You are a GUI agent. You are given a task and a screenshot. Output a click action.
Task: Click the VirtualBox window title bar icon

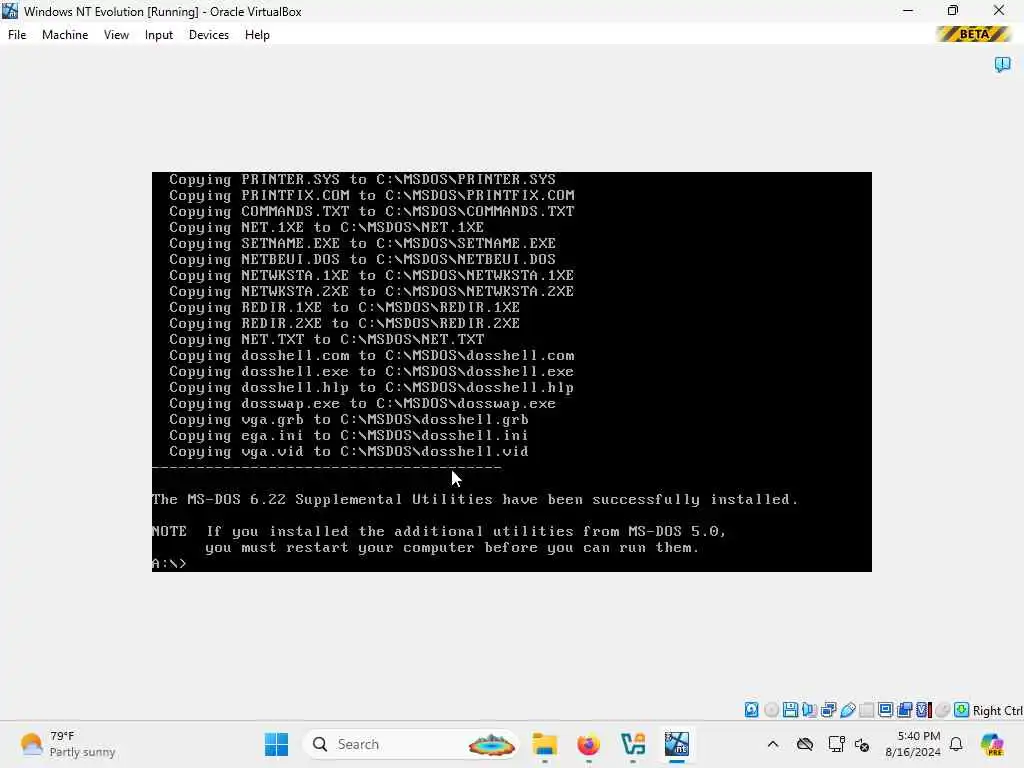[10, 11]
